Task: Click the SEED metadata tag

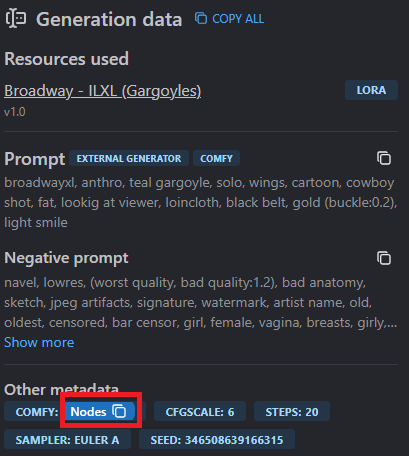Action: (217, 439)
